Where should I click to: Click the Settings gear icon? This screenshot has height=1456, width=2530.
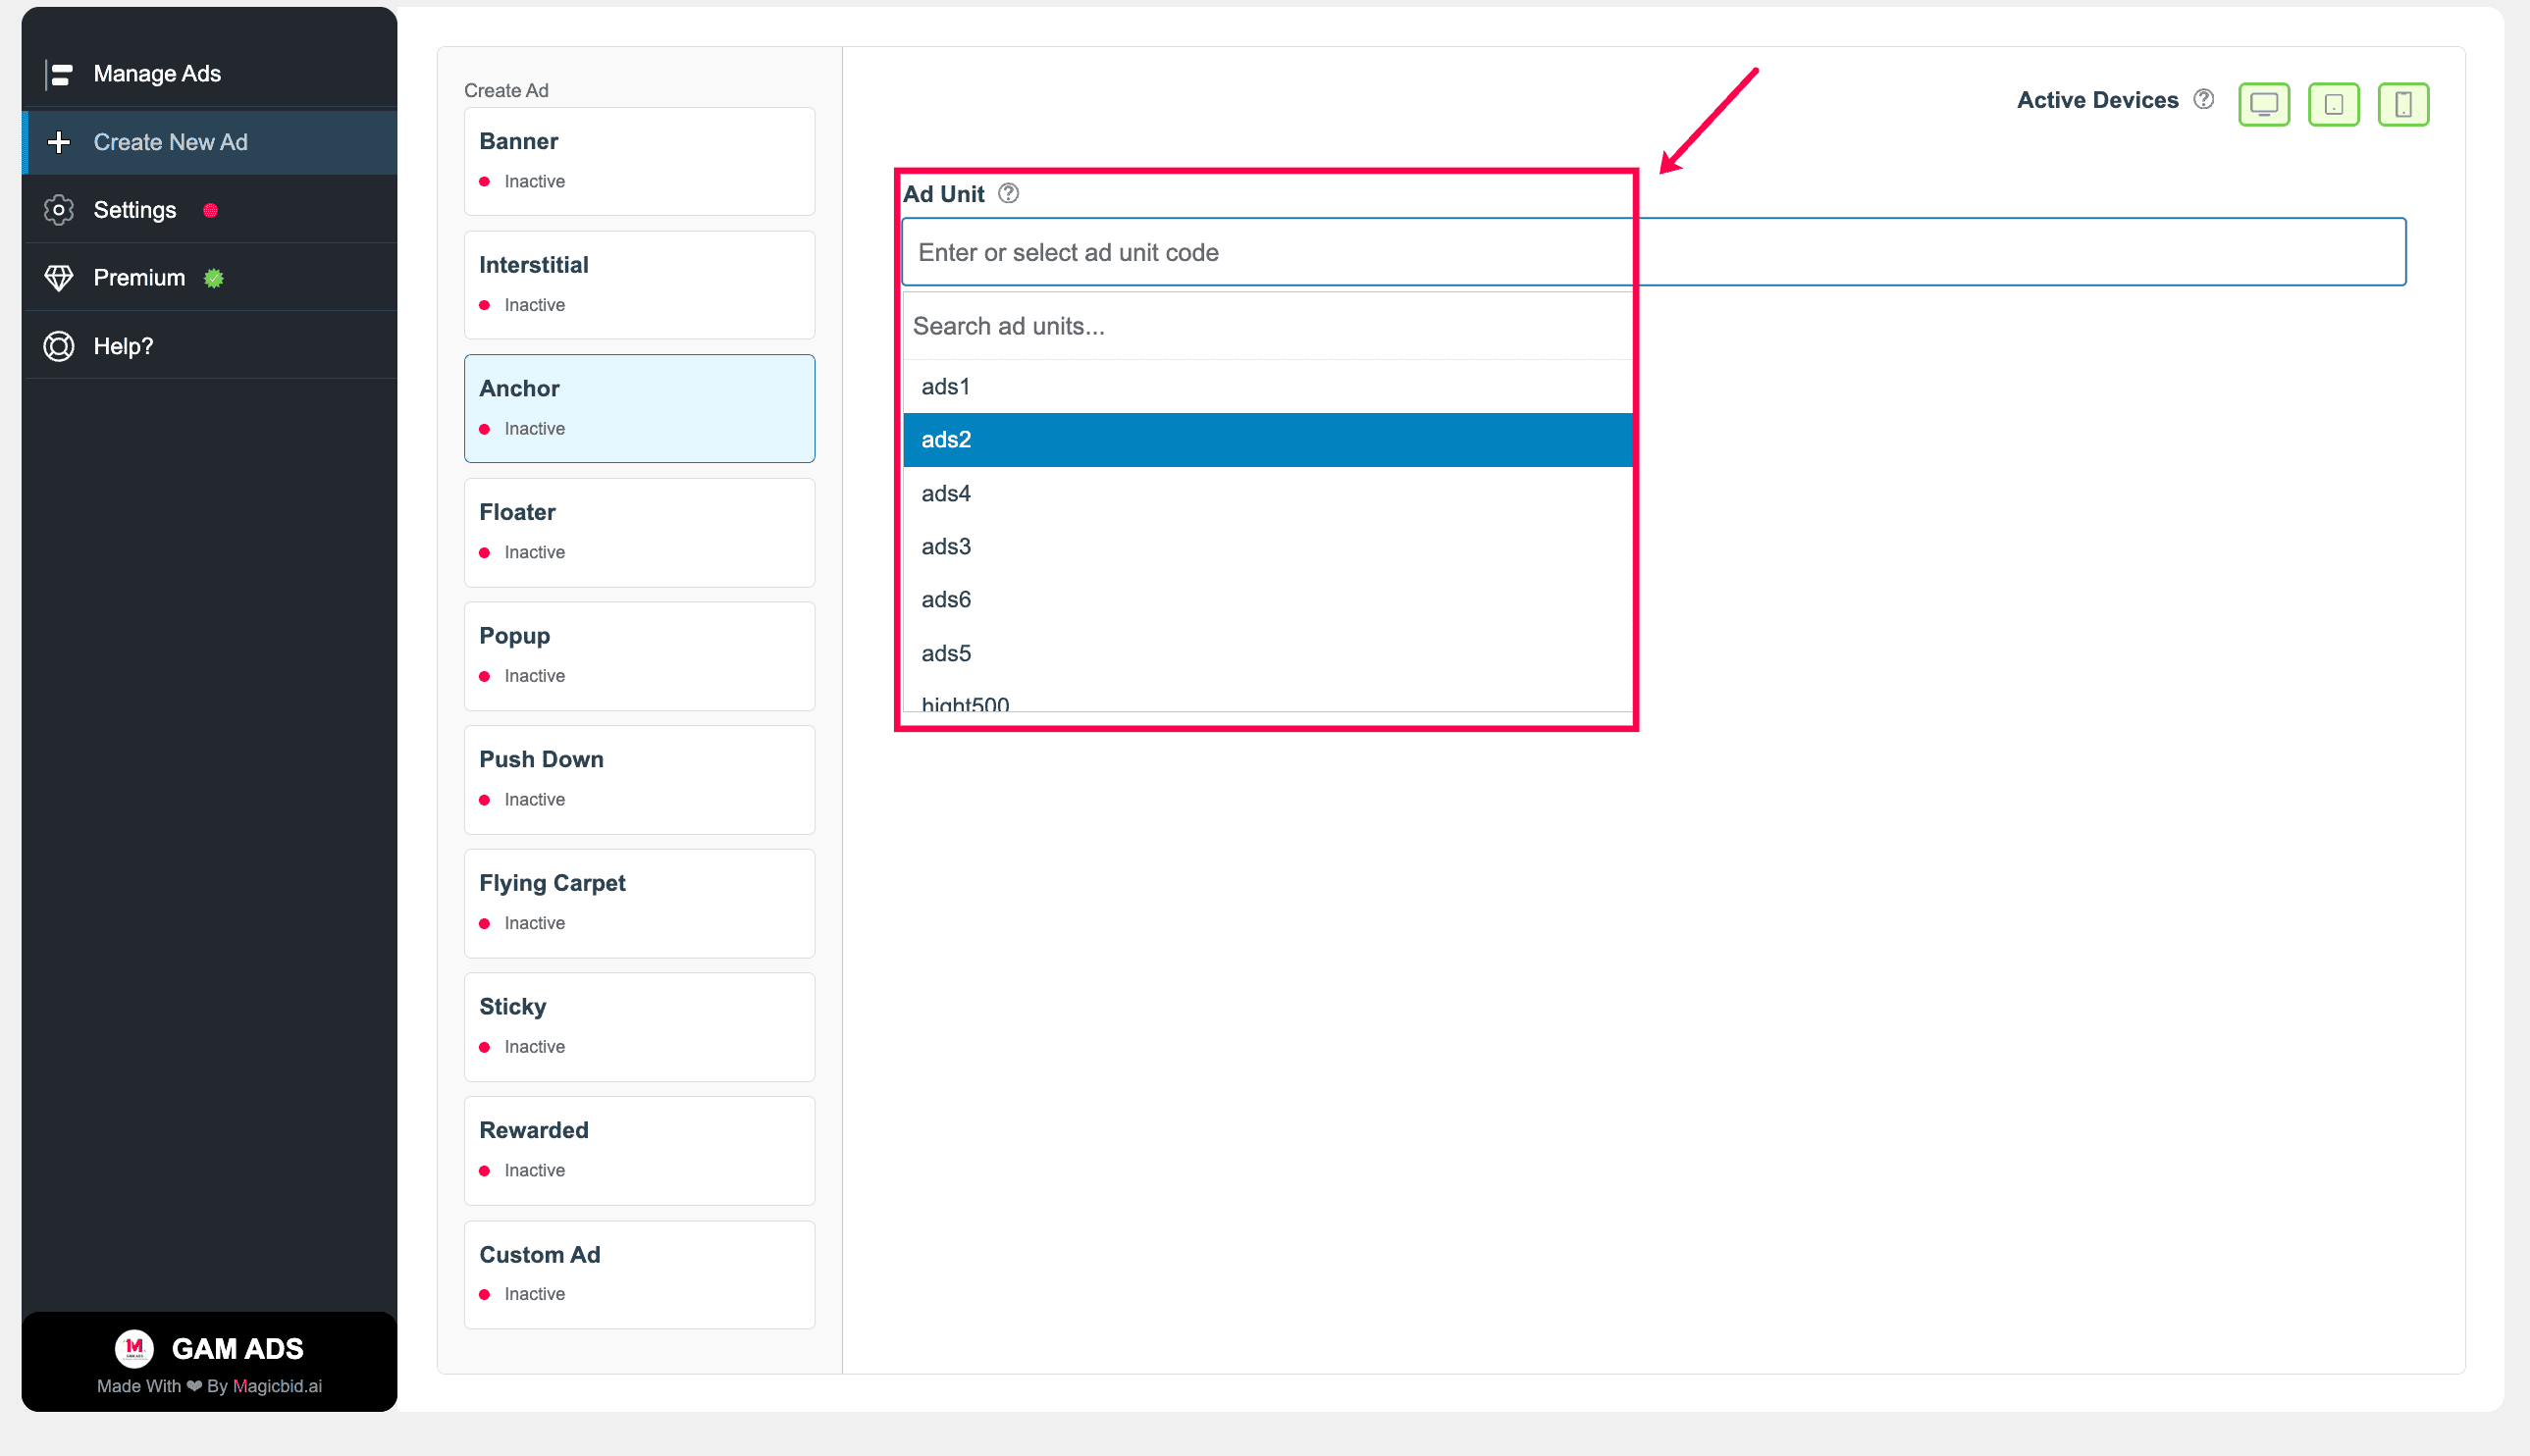[59, 210]
